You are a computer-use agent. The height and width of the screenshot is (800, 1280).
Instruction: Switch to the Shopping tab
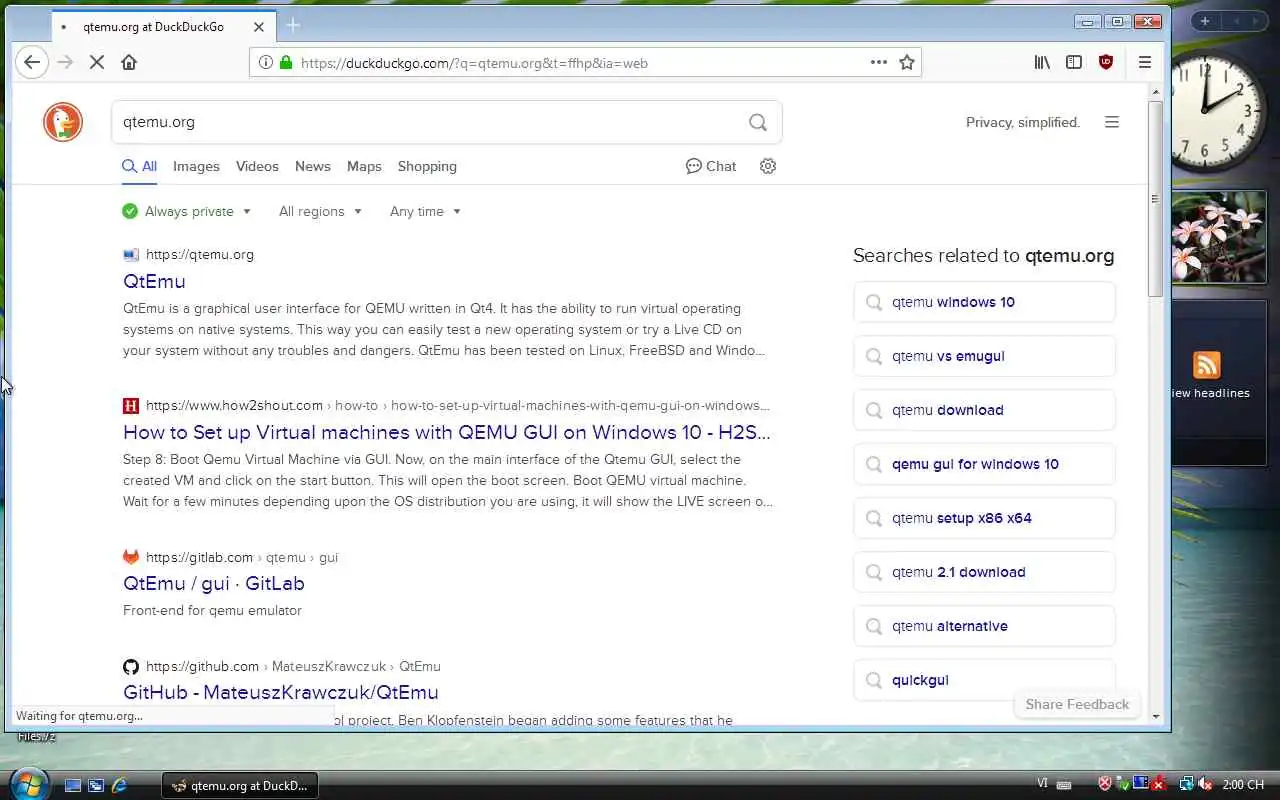point(427,166)
